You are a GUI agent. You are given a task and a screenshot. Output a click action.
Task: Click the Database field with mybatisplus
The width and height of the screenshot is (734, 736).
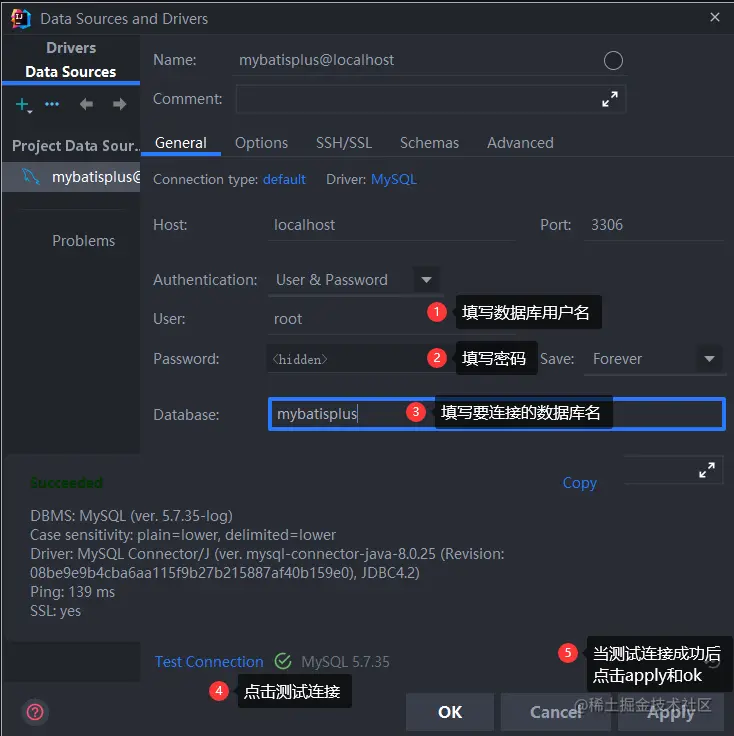(x=497, y=414)
